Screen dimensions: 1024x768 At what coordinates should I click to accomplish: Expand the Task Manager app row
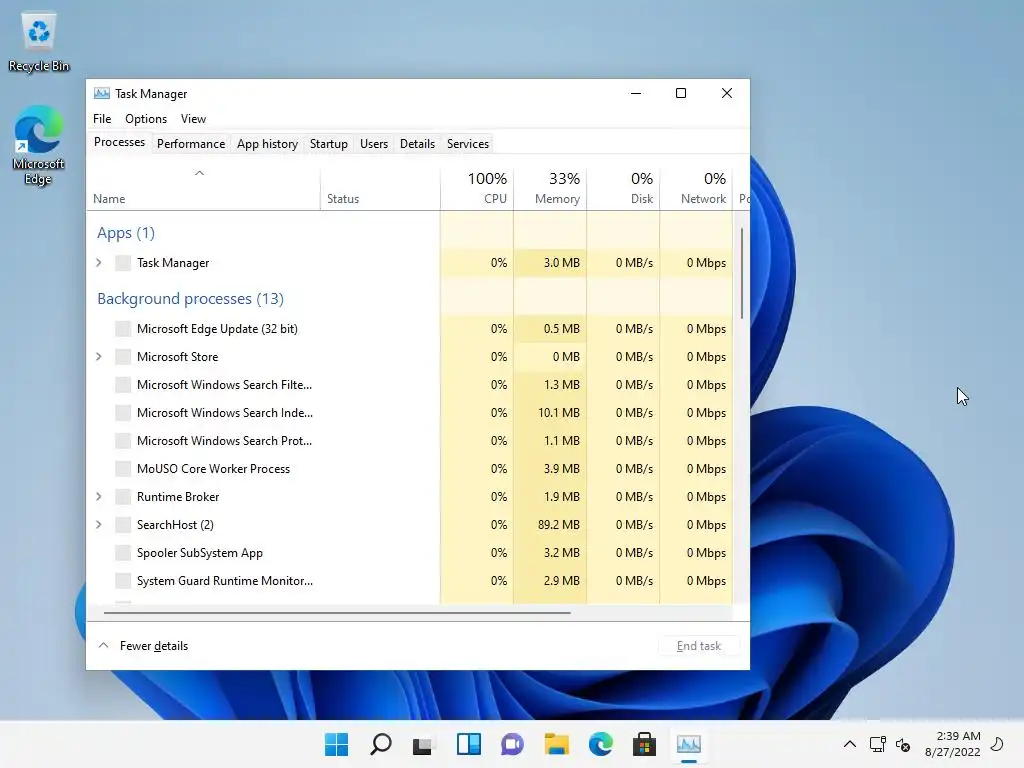99,263
